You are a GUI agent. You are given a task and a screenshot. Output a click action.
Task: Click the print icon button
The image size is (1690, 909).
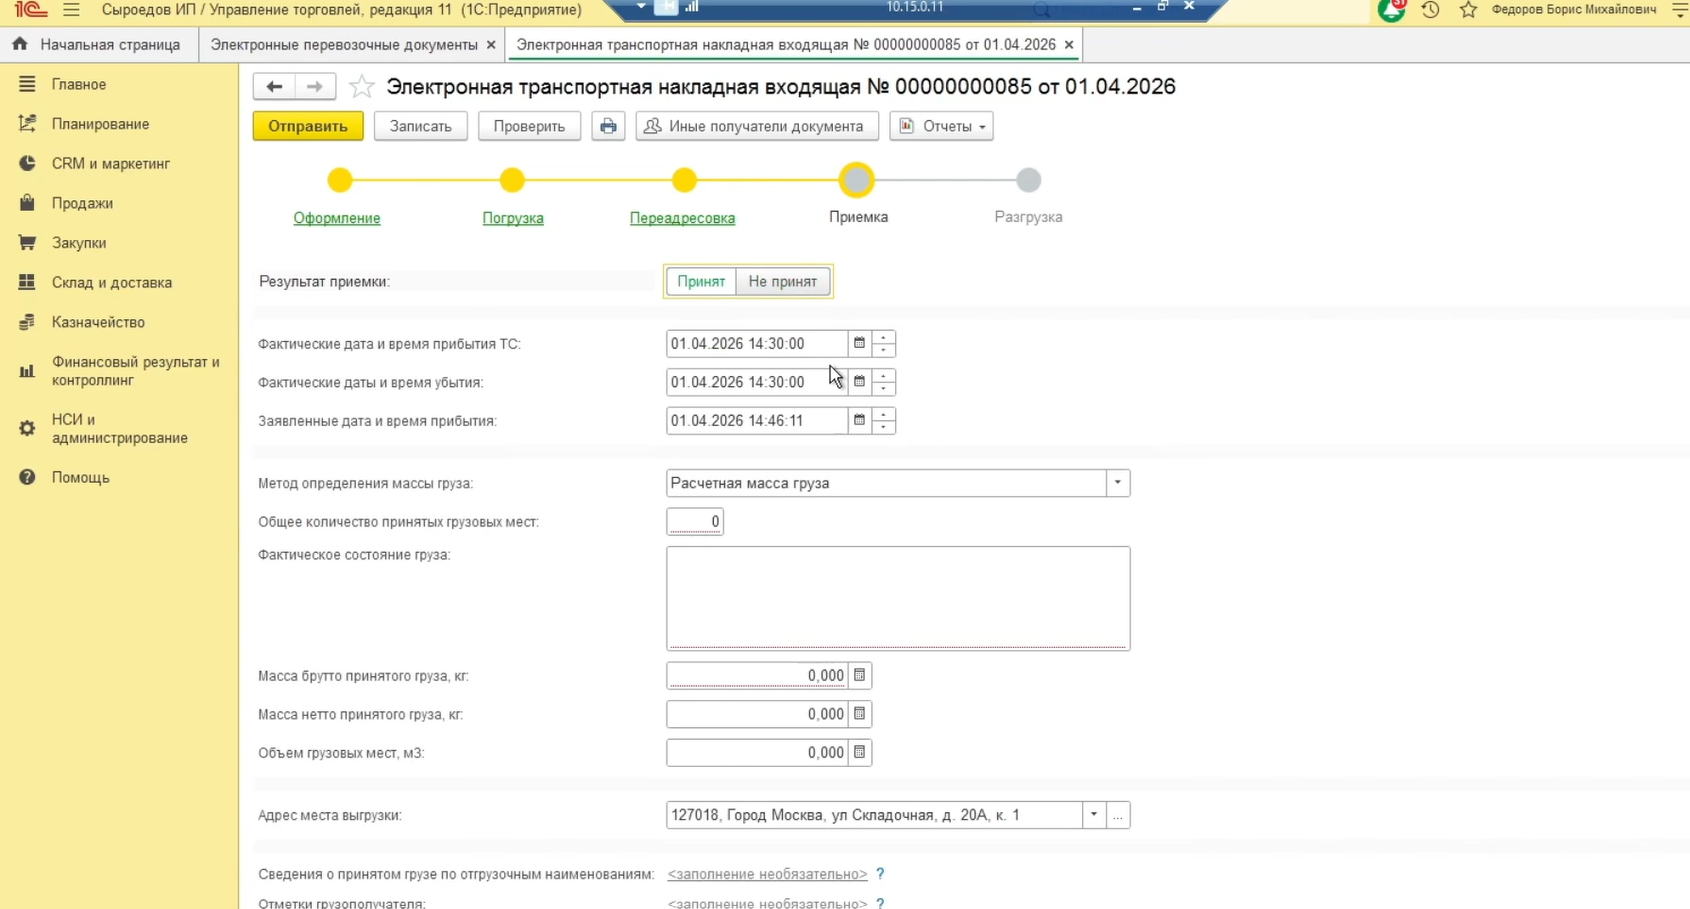pos(608,126)
